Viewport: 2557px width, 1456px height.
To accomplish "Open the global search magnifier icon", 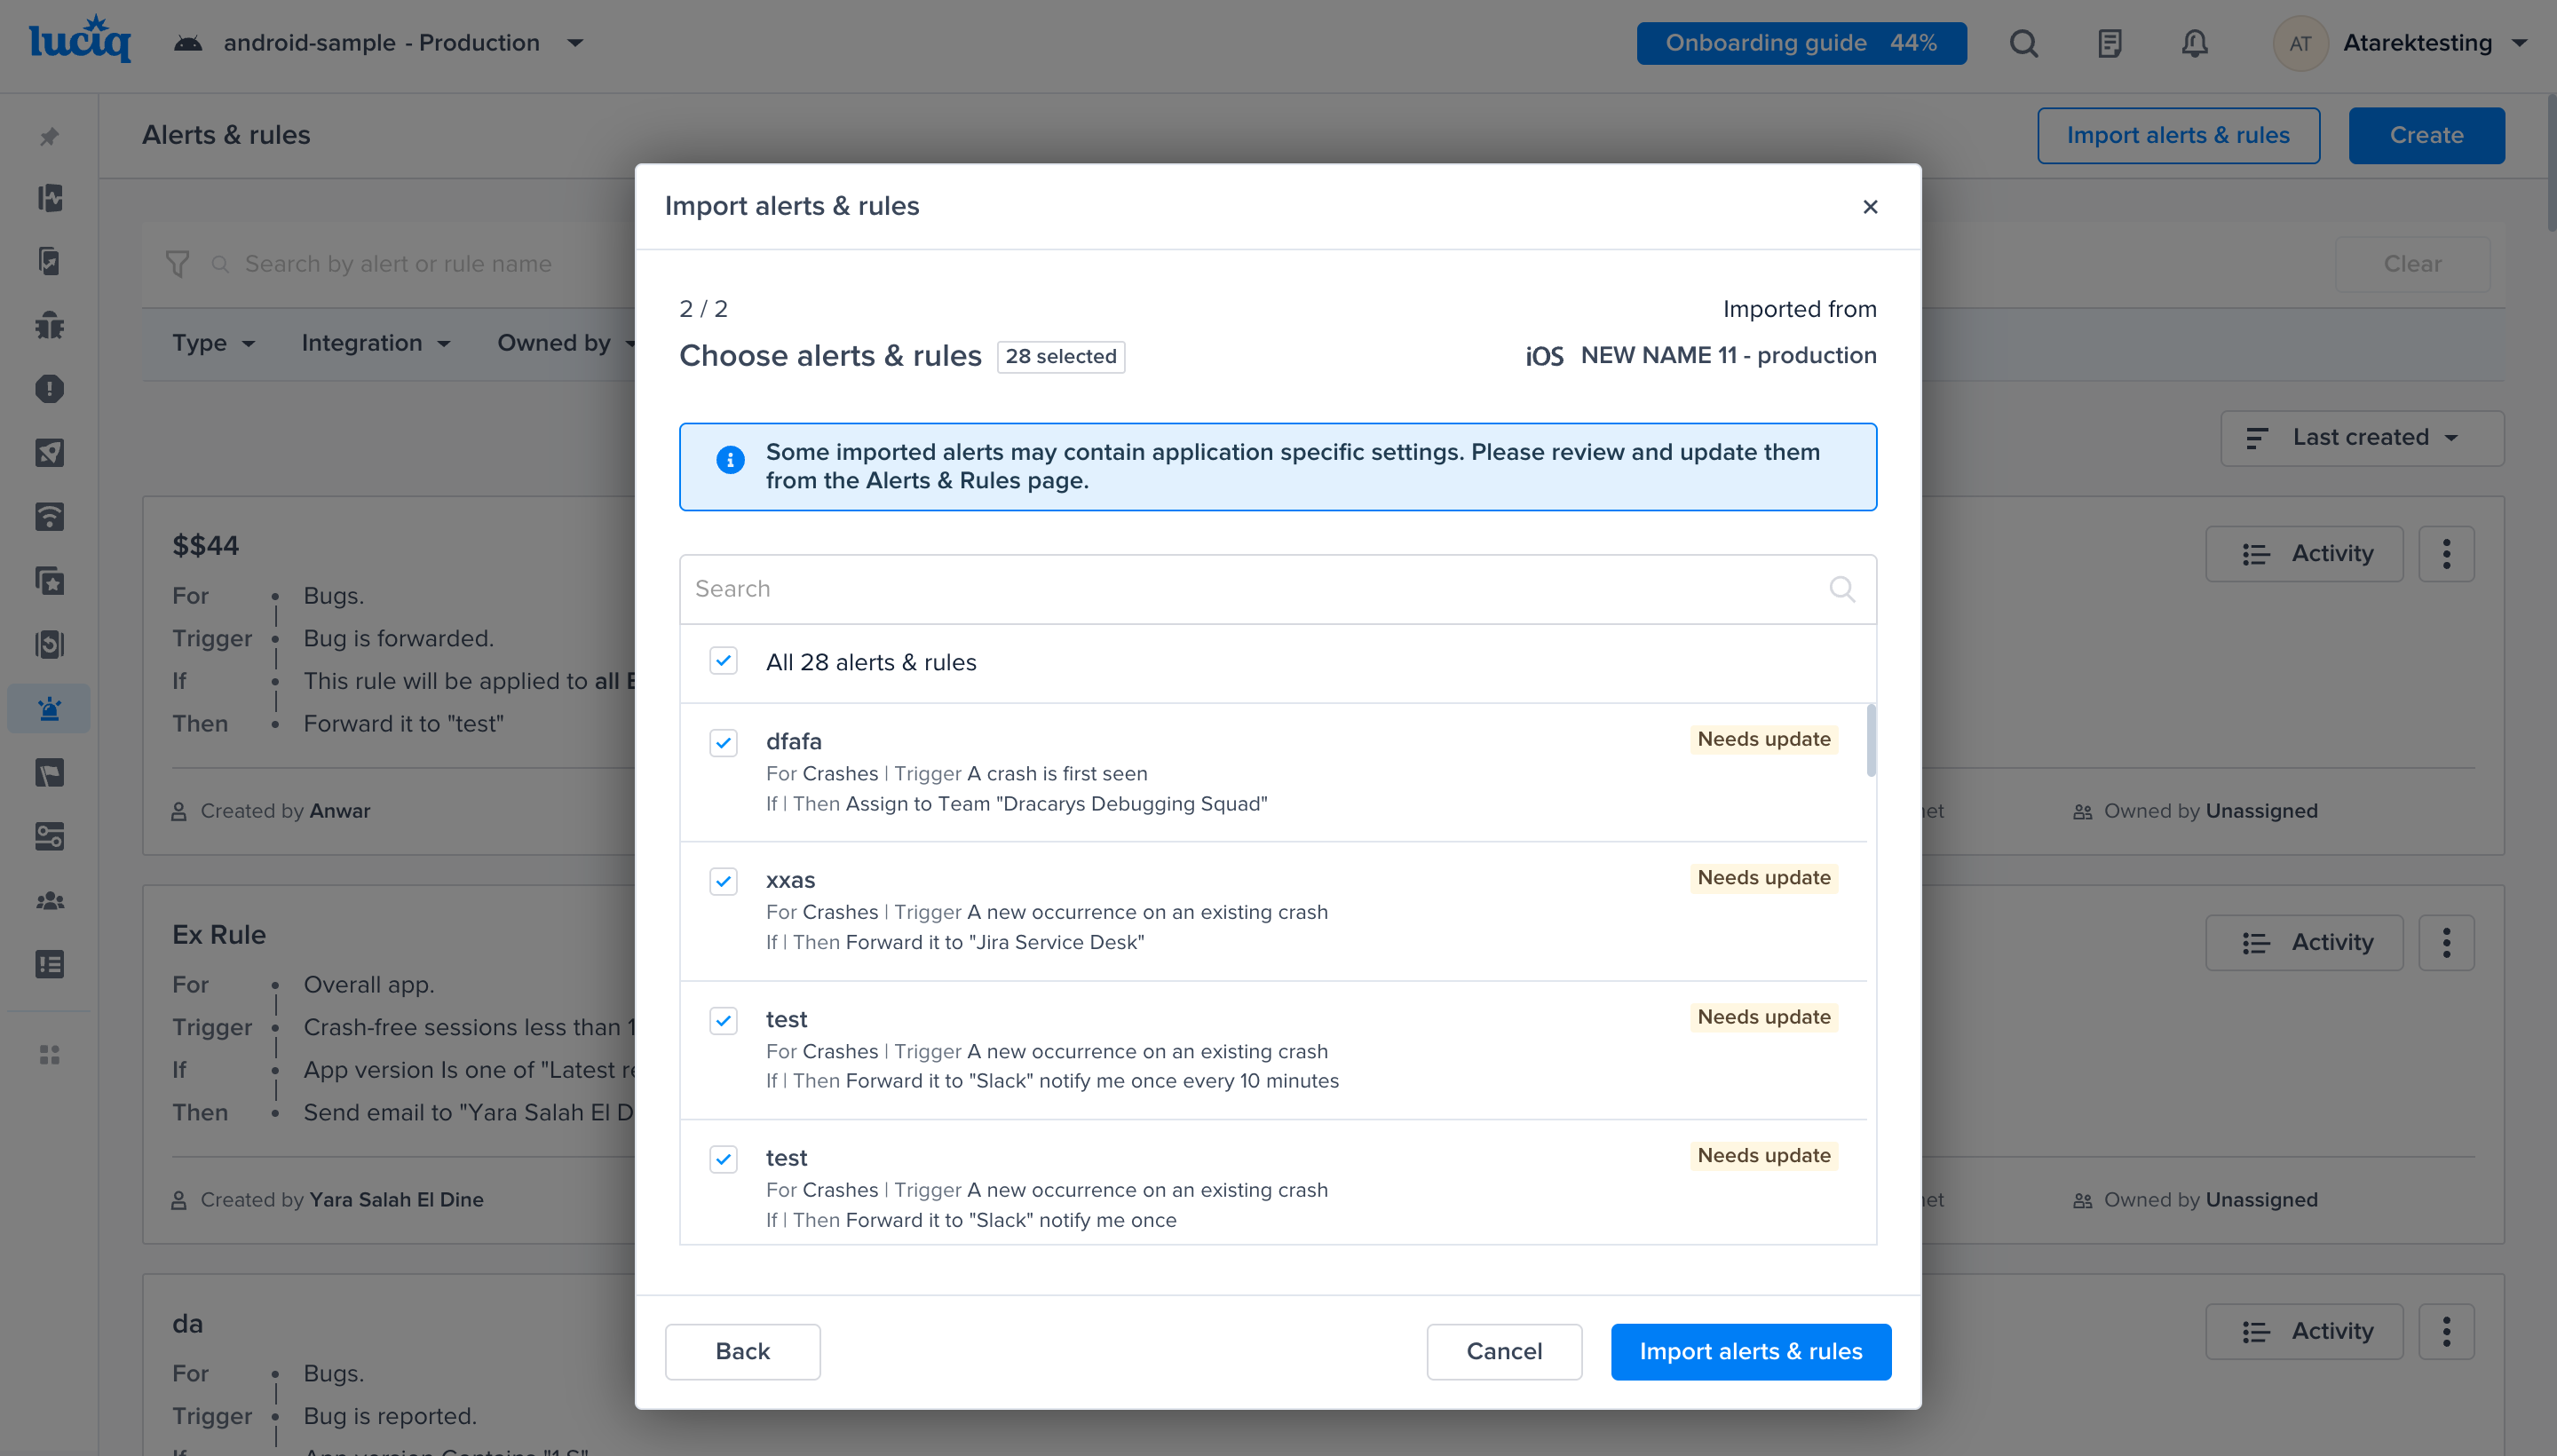I will tap(2023, 43).
